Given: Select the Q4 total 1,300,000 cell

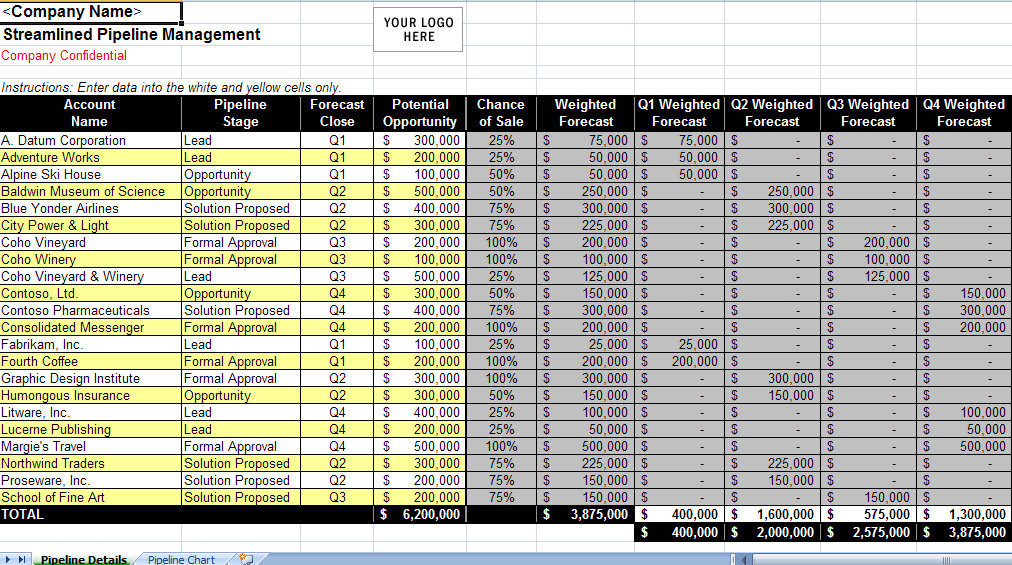Looking at the screenshot, I should click(x=964, y=515).
